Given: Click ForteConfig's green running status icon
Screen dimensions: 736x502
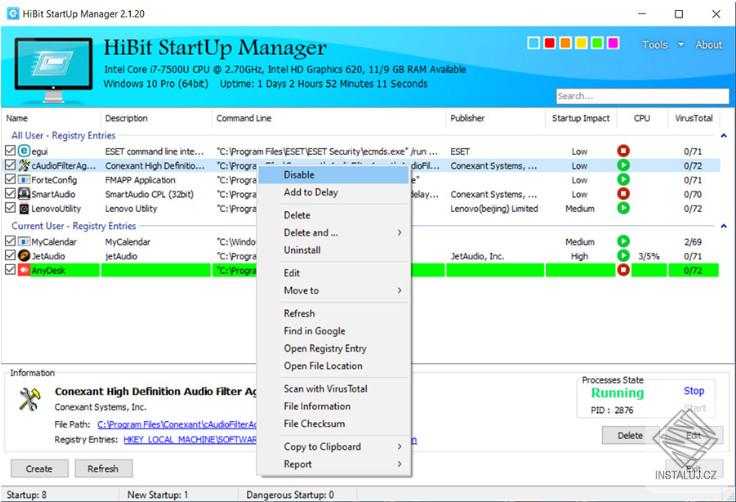Looking at the screenshot, I should (x=623, y=179).
